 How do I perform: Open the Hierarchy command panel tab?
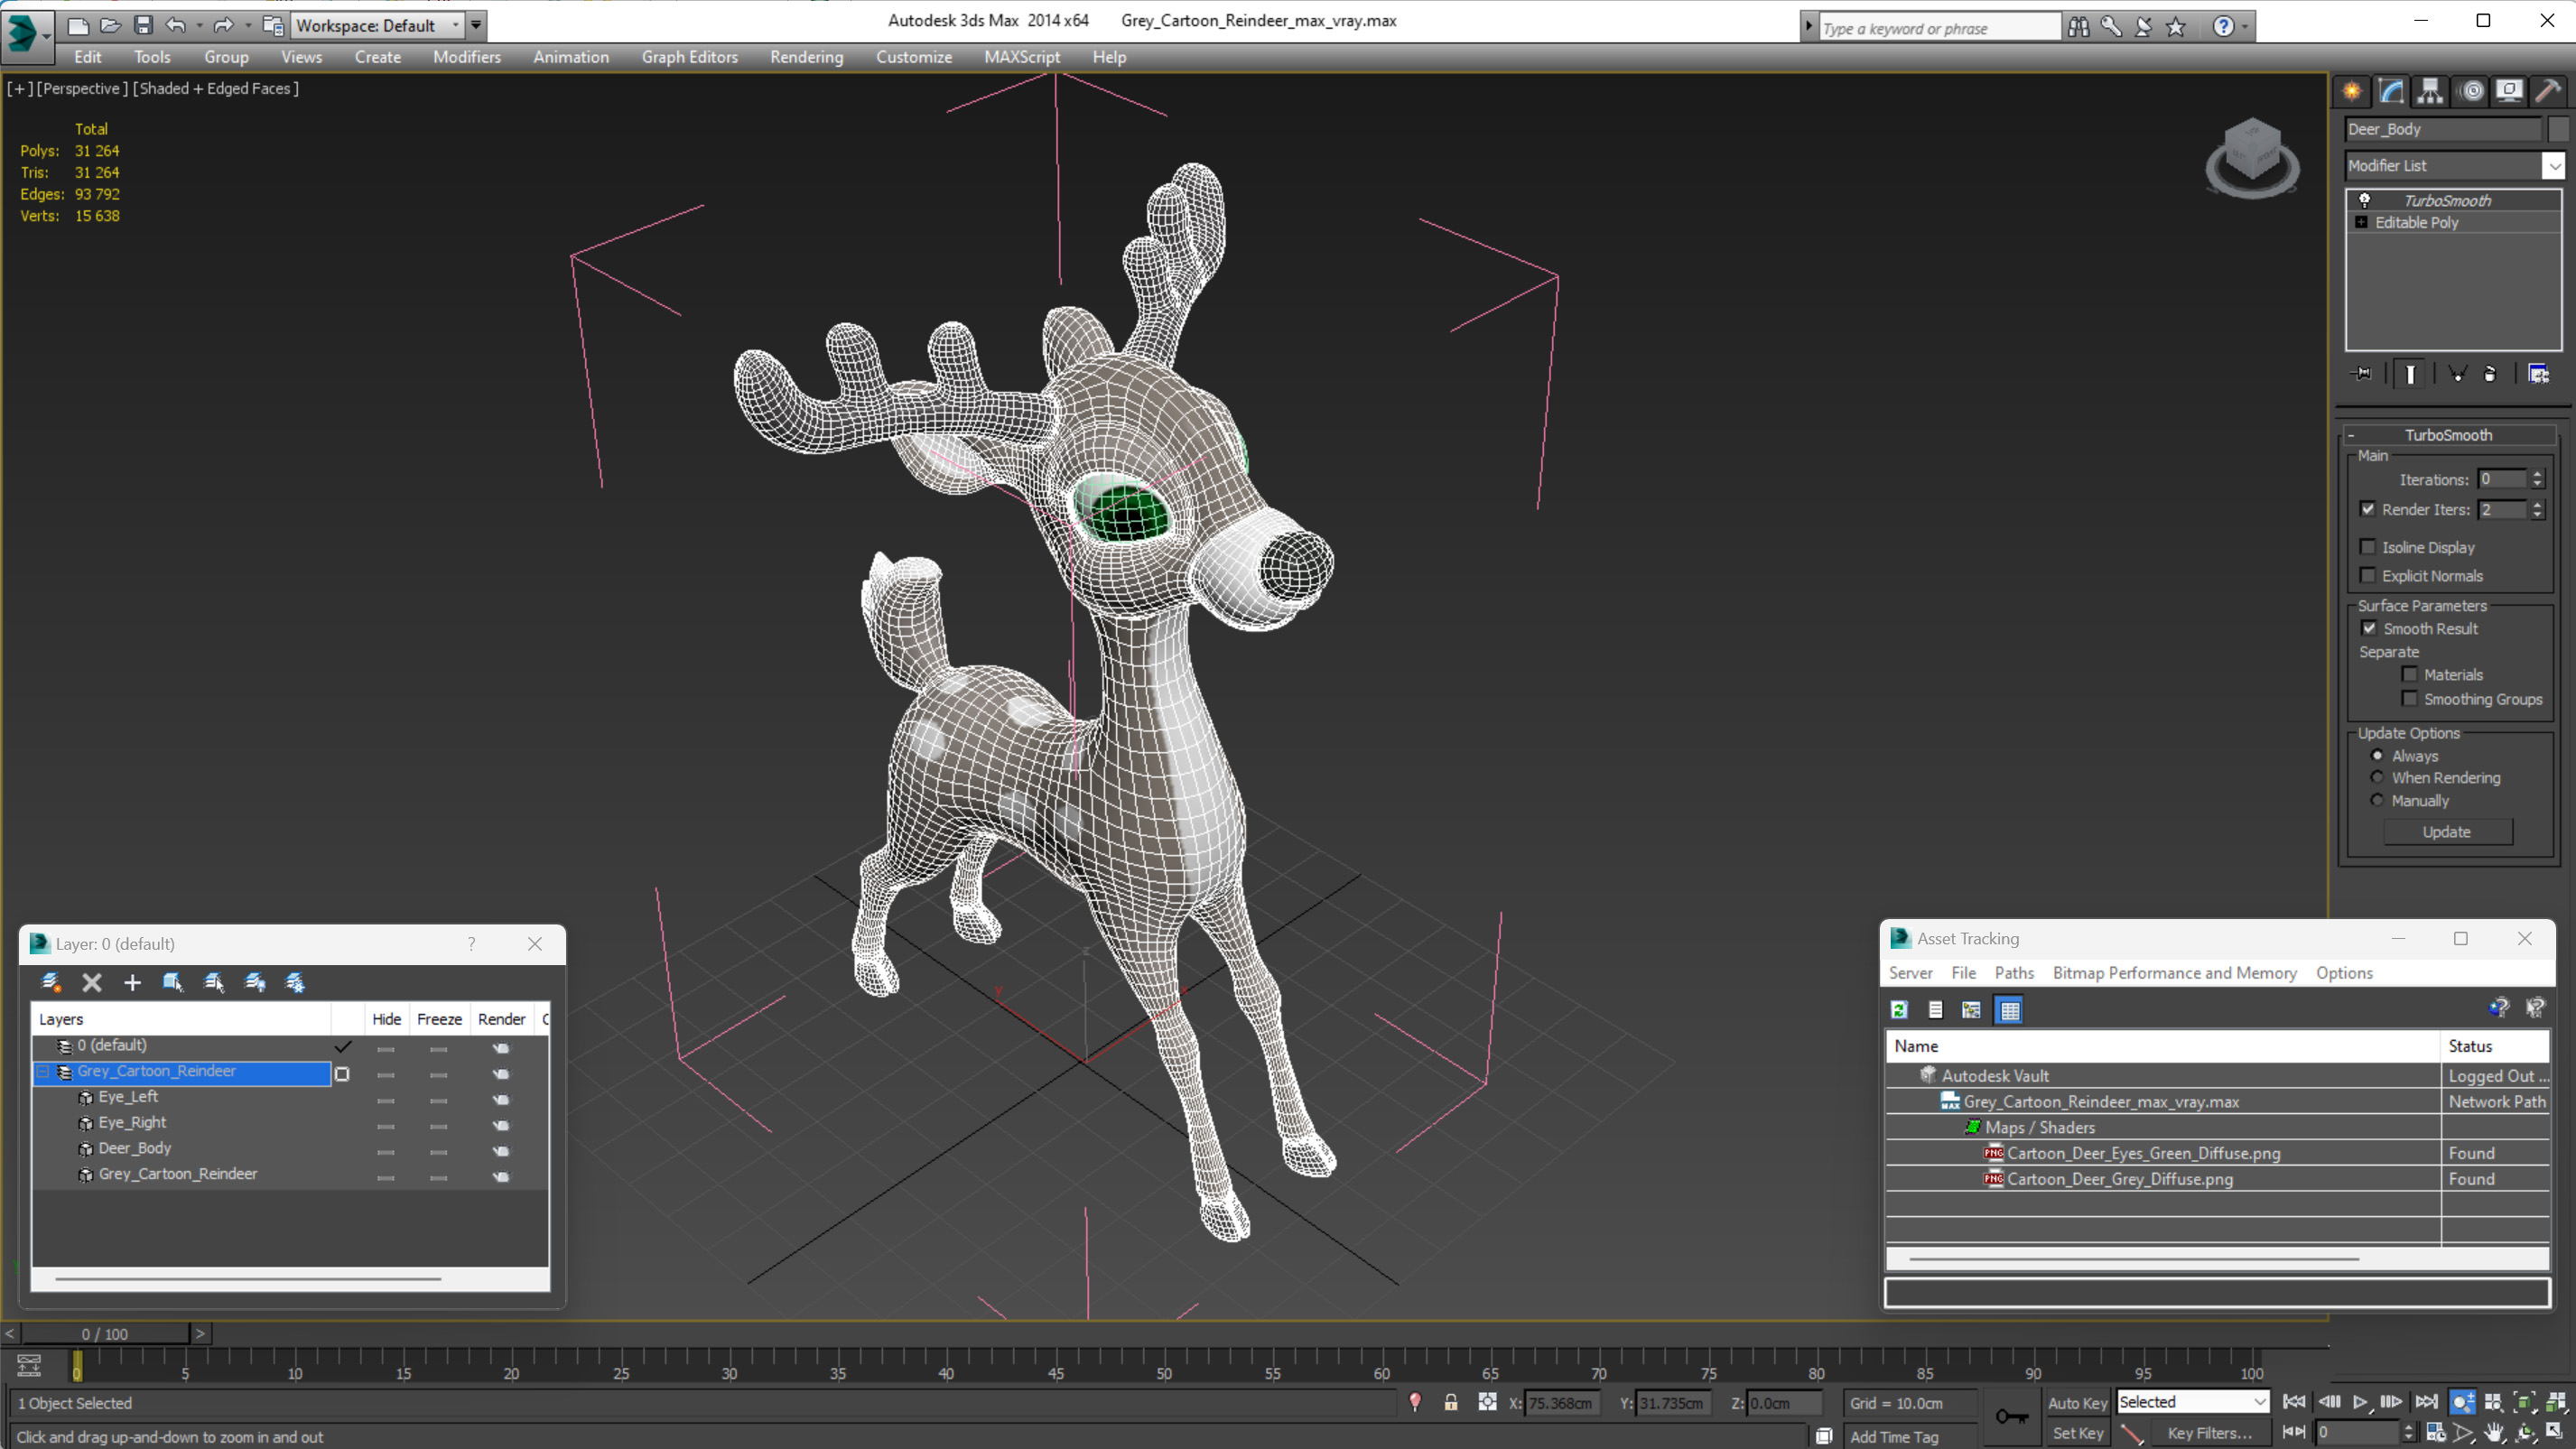pyautogui.click(x=2430, y=91)
